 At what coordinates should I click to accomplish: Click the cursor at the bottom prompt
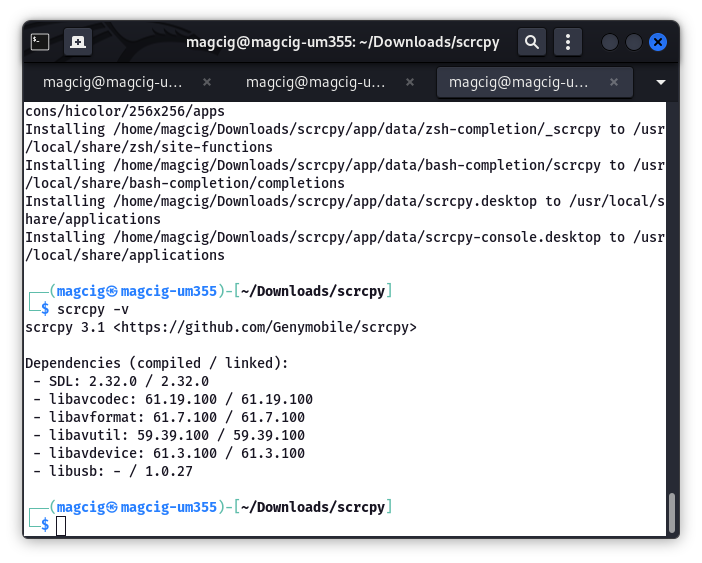pyautogui.click(x=61, y=526)
